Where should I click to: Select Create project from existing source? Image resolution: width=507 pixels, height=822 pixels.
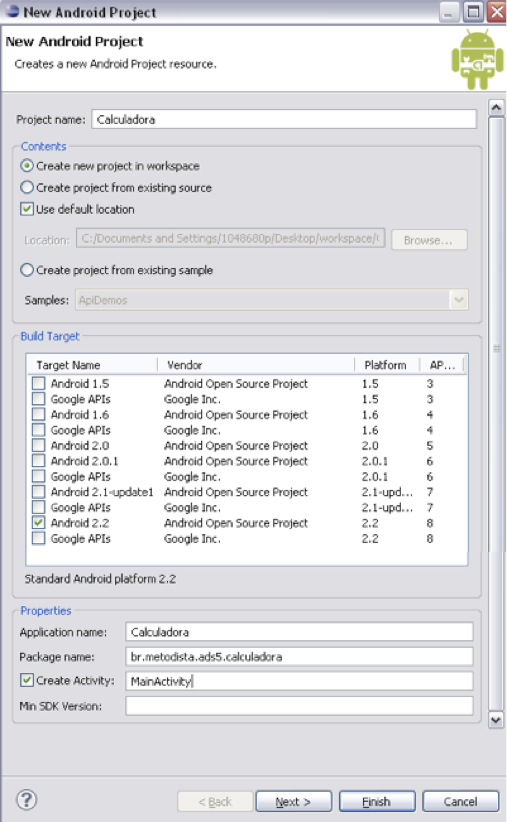27,187
